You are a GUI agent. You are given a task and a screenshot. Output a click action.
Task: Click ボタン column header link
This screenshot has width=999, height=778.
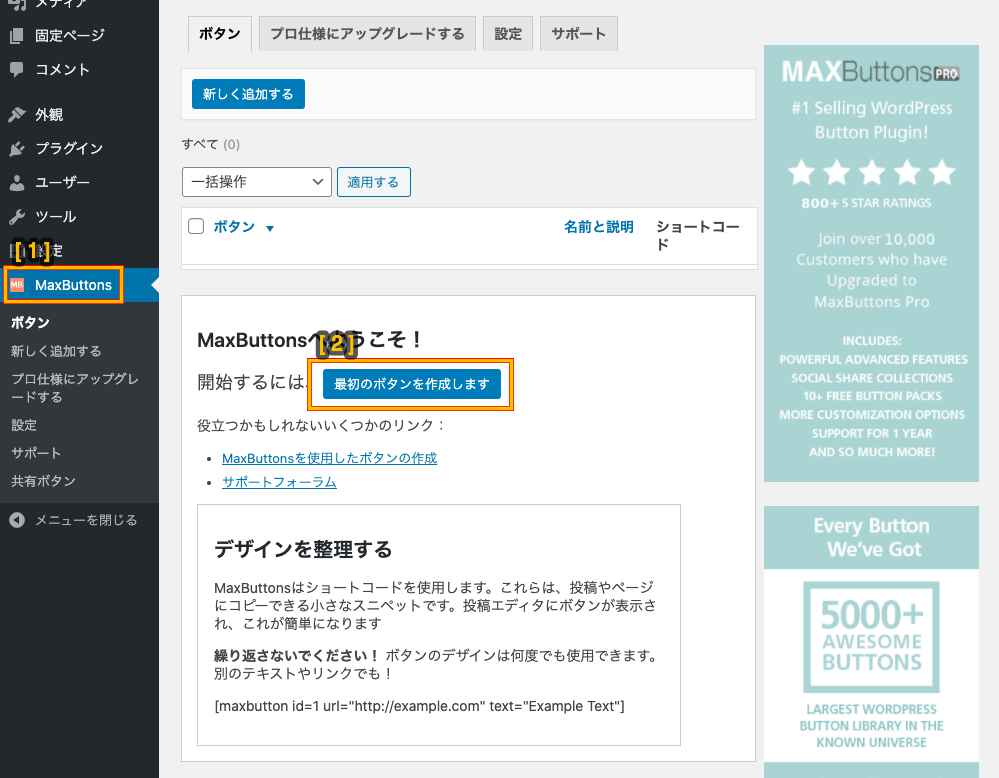click(234, 227)
